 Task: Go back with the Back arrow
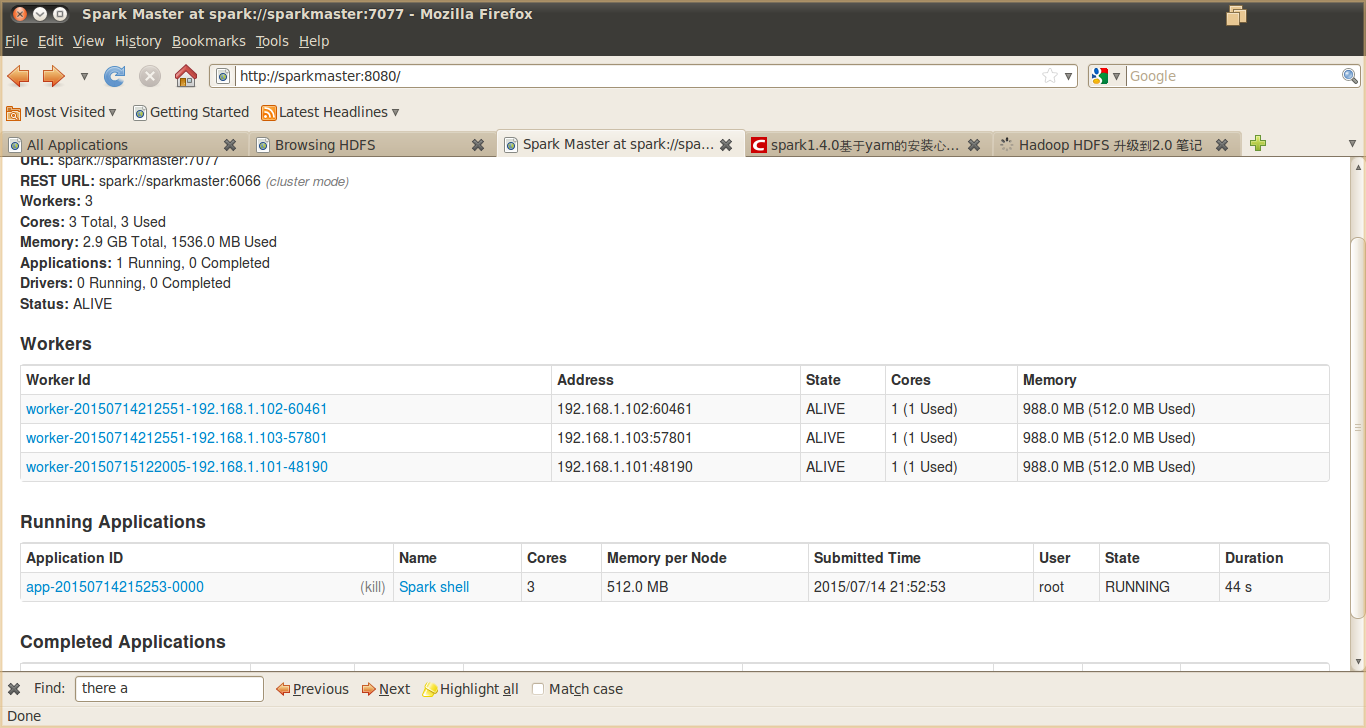[18, 76]
